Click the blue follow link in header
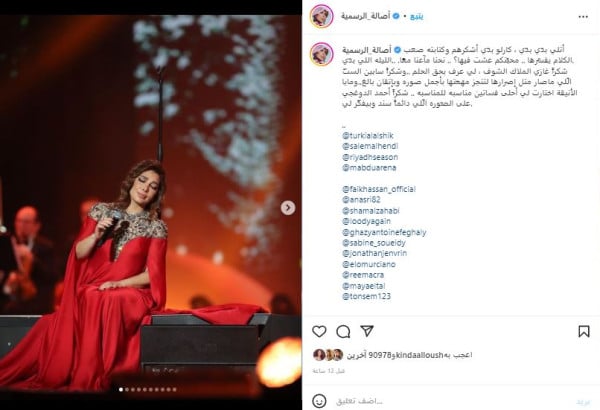 (417, 16)
